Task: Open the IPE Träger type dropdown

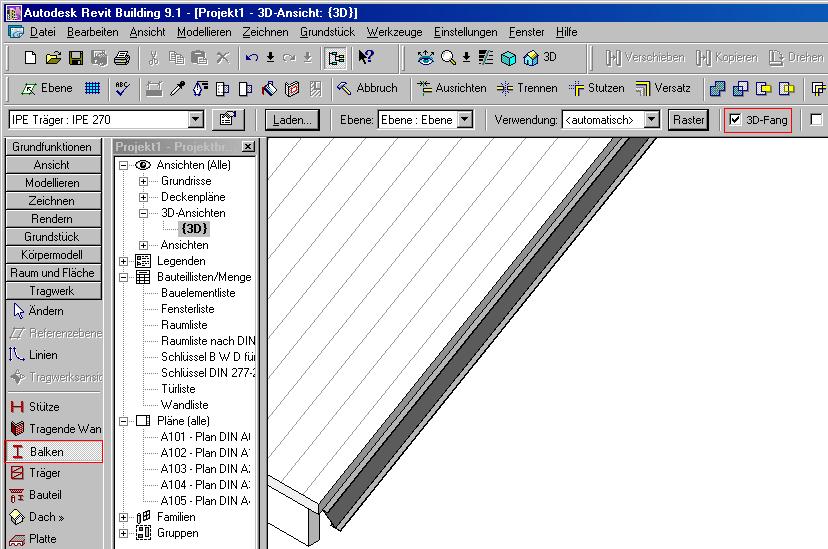Action: click(196, 120)
